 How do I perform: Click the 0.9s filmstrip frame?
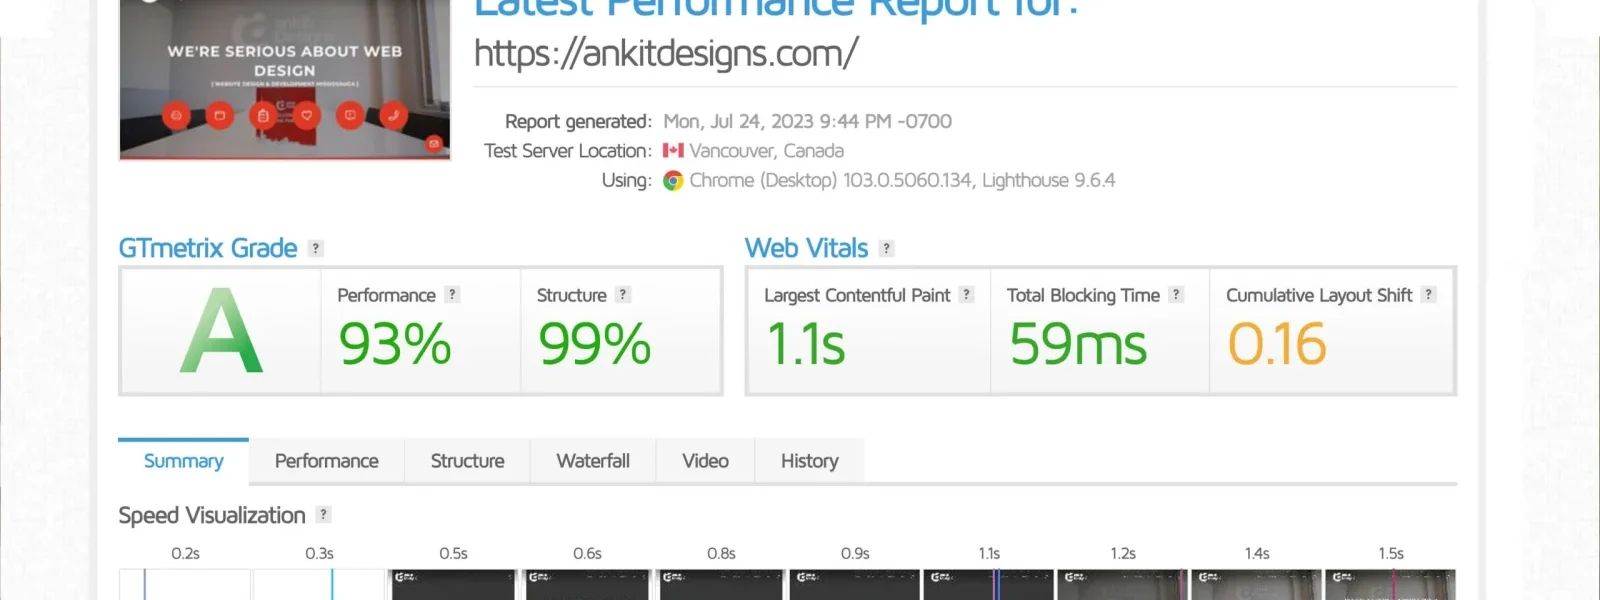855,585
